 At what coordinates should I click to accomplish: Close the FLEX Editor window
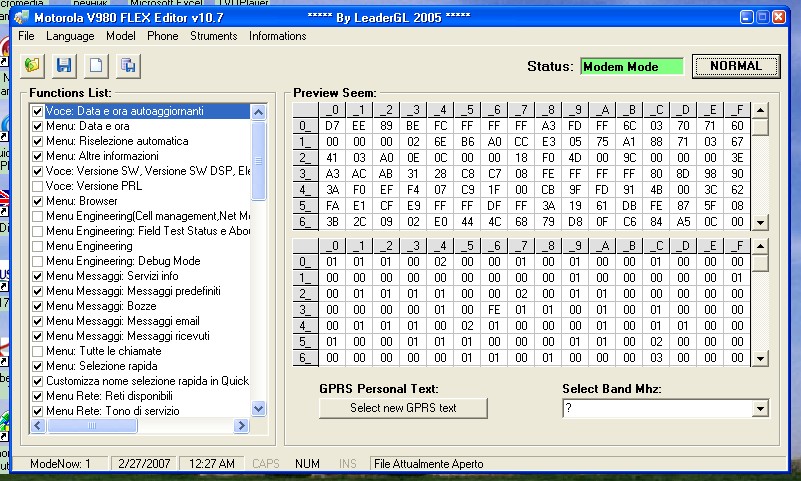click(x=779, y=17)
